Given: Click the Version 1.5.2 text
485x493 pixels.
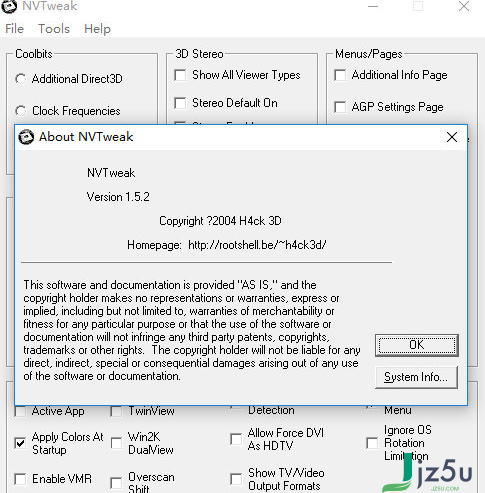Looking at the screenshot, I should click(x=118, y=197).
